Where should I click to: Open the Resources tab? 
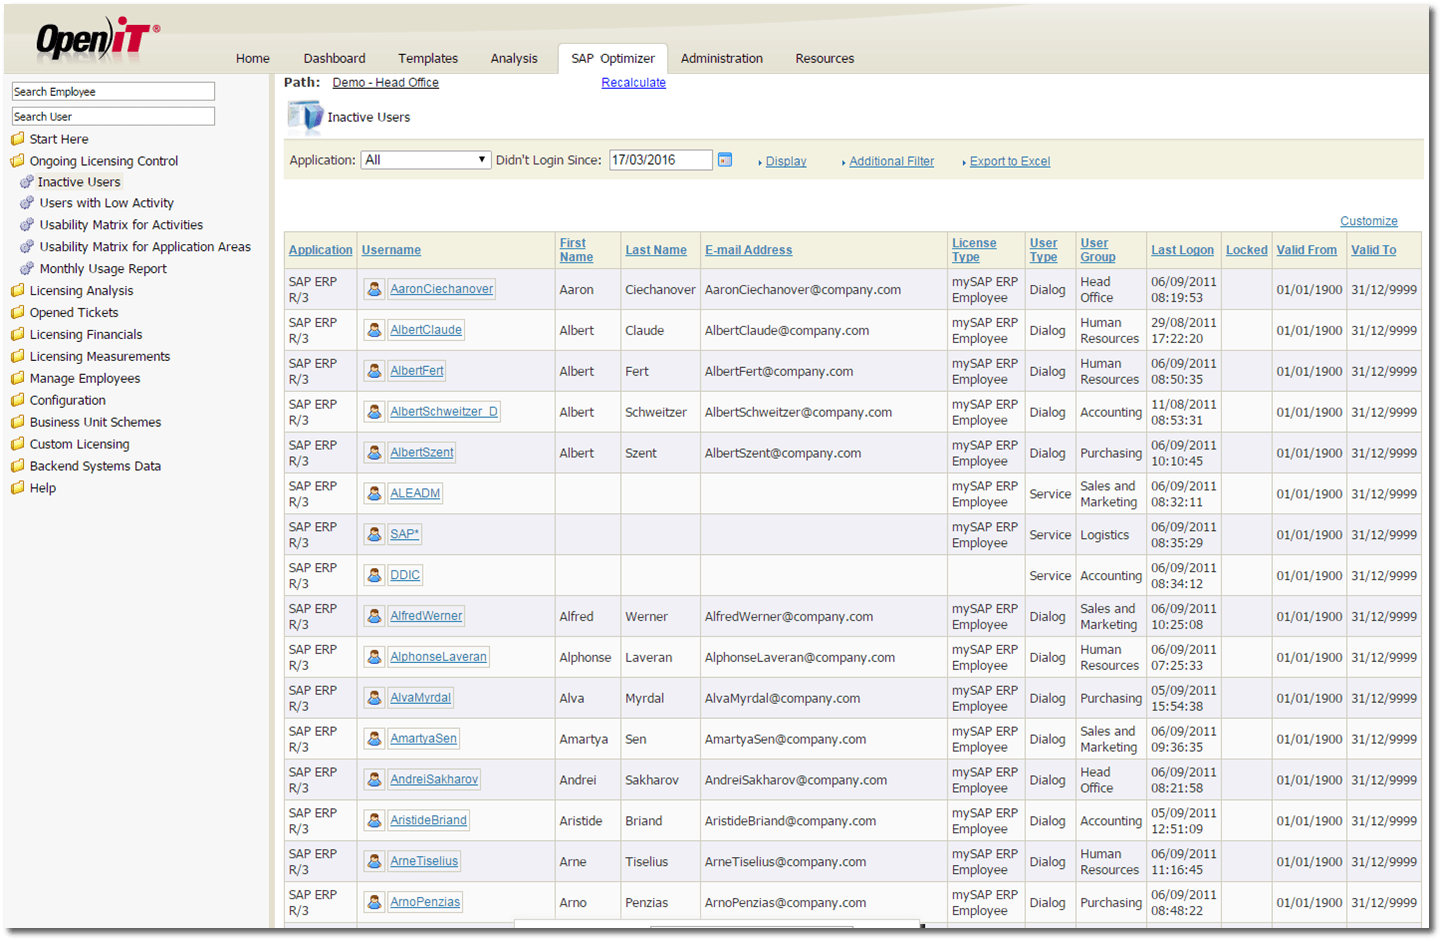[825, 59]
